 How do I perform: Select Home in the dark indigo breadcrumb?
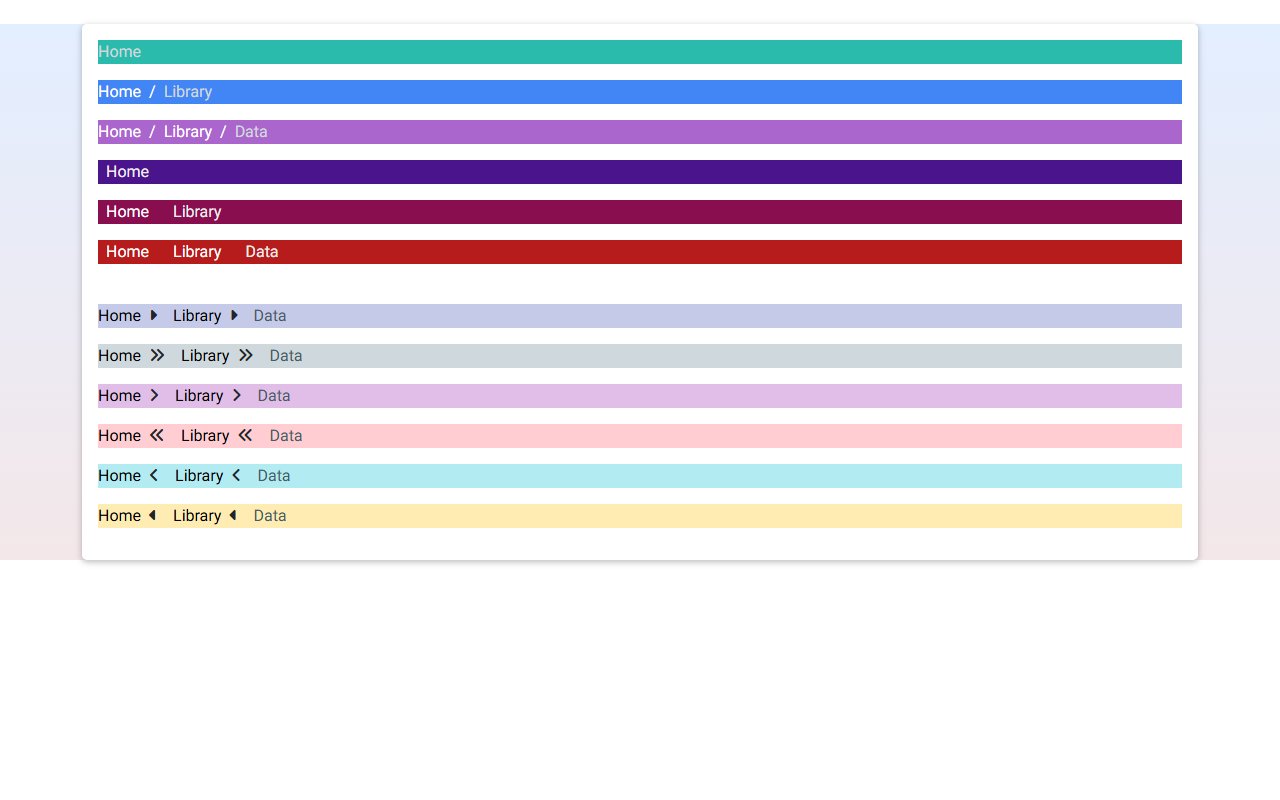(127, 172)
